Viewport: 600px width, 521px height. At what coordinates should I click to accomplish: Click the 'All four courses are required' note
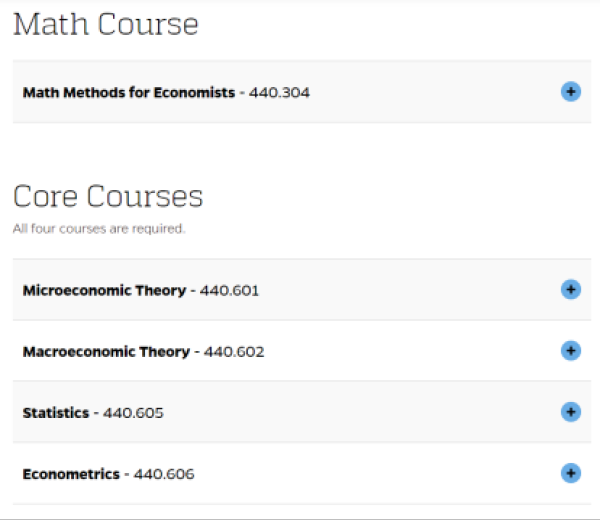pos(99,229)
